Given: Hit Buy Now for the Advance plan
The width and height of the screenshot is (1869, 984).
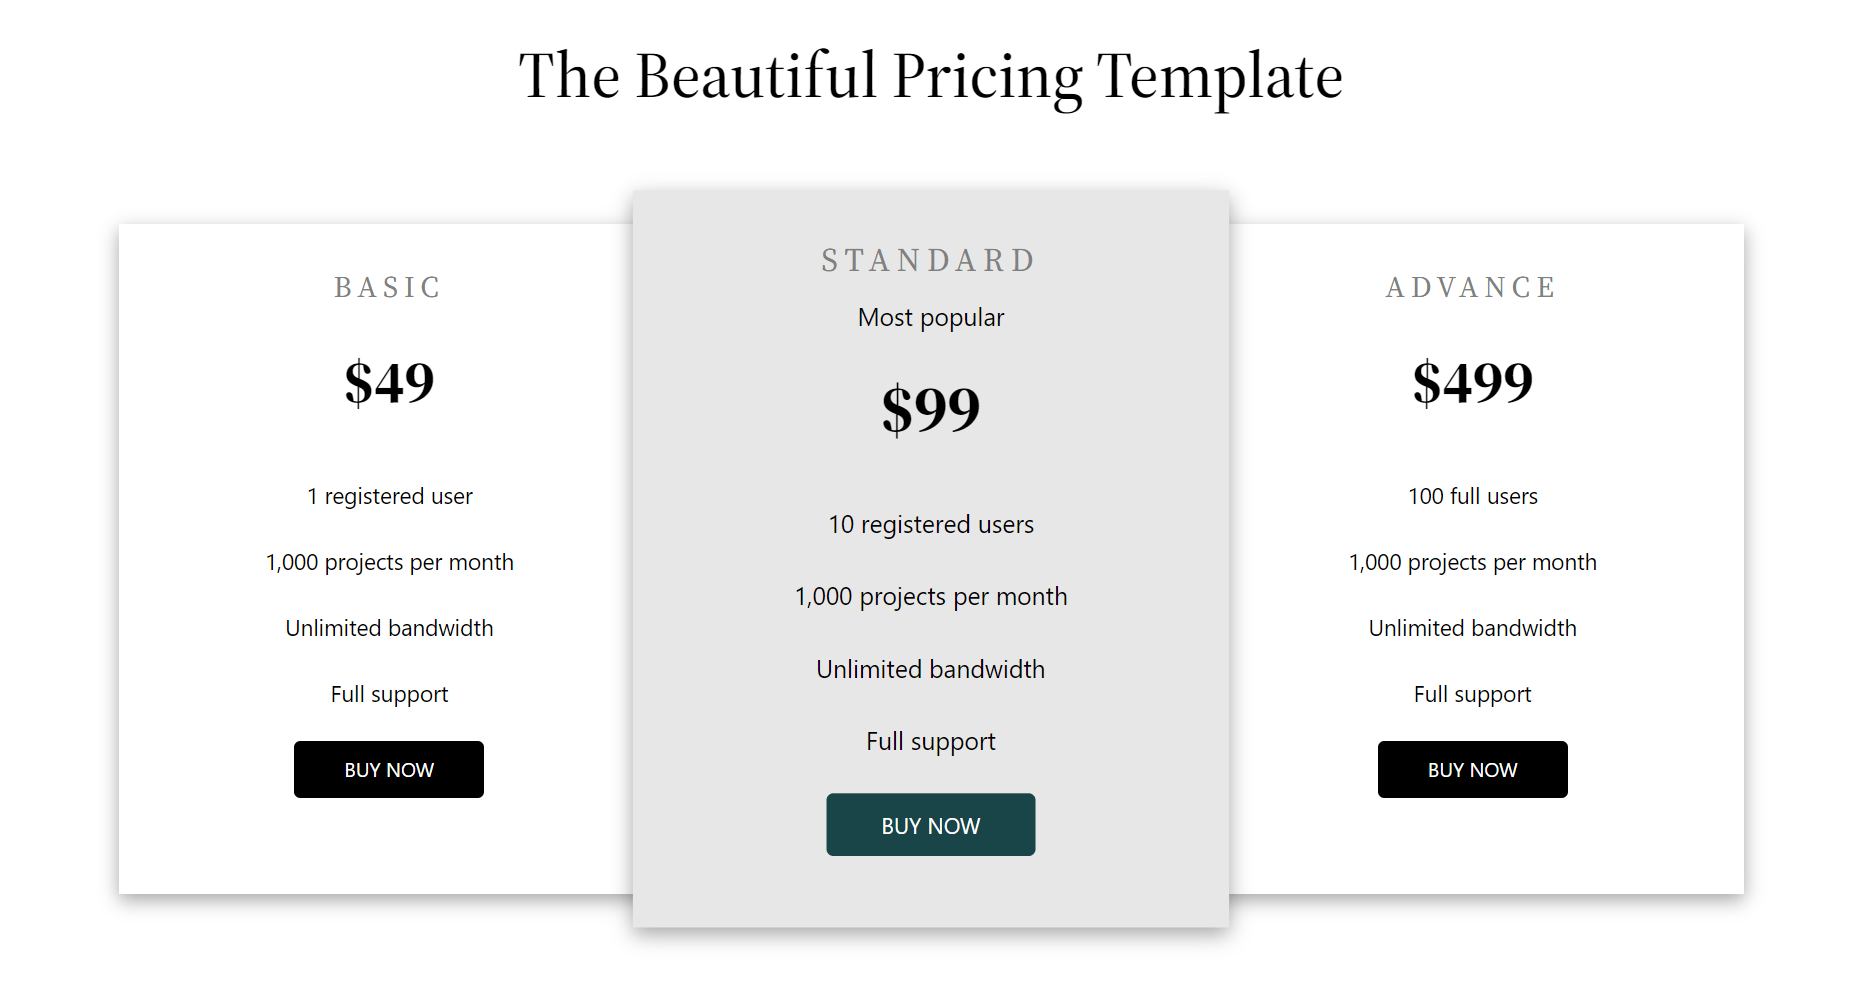Looking at the screenshot, I should tap(1472, 769).
